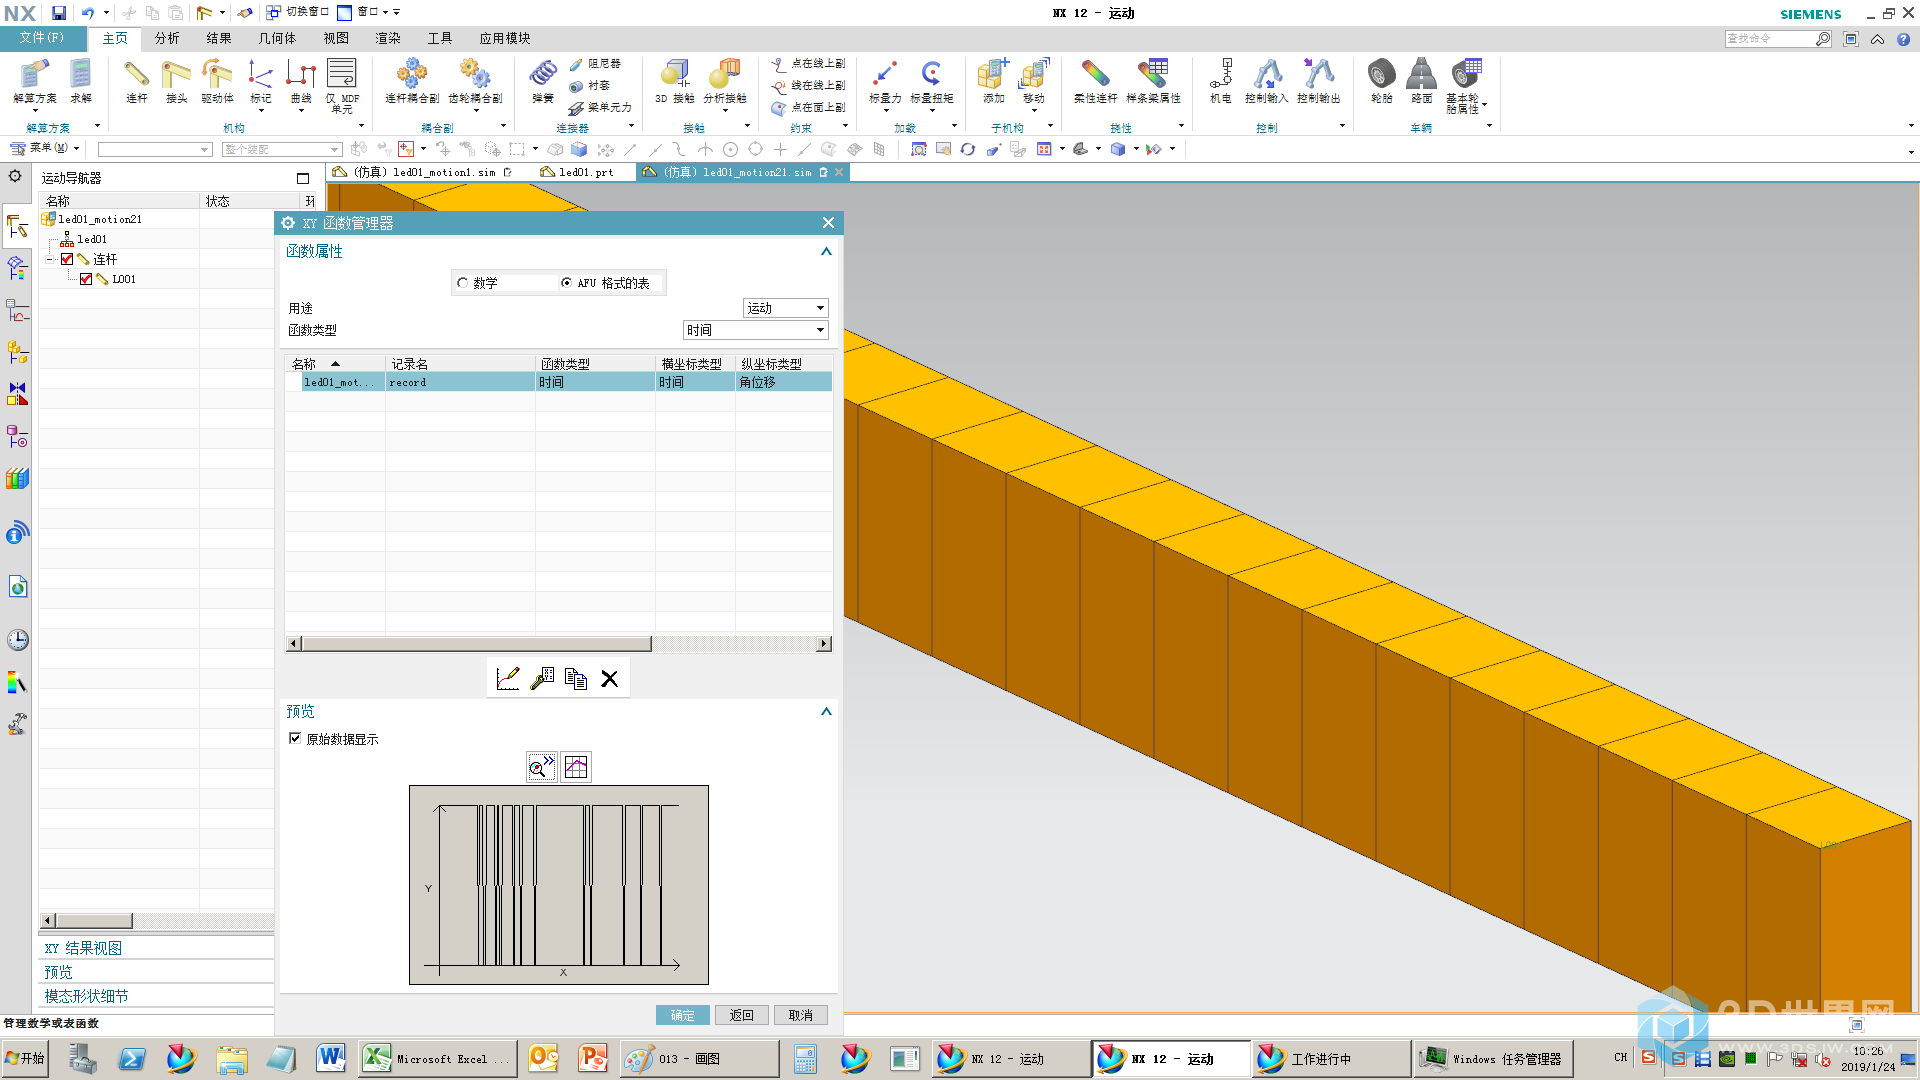Open Microsoft Excel from taskbar

(x=437, y=1058)
